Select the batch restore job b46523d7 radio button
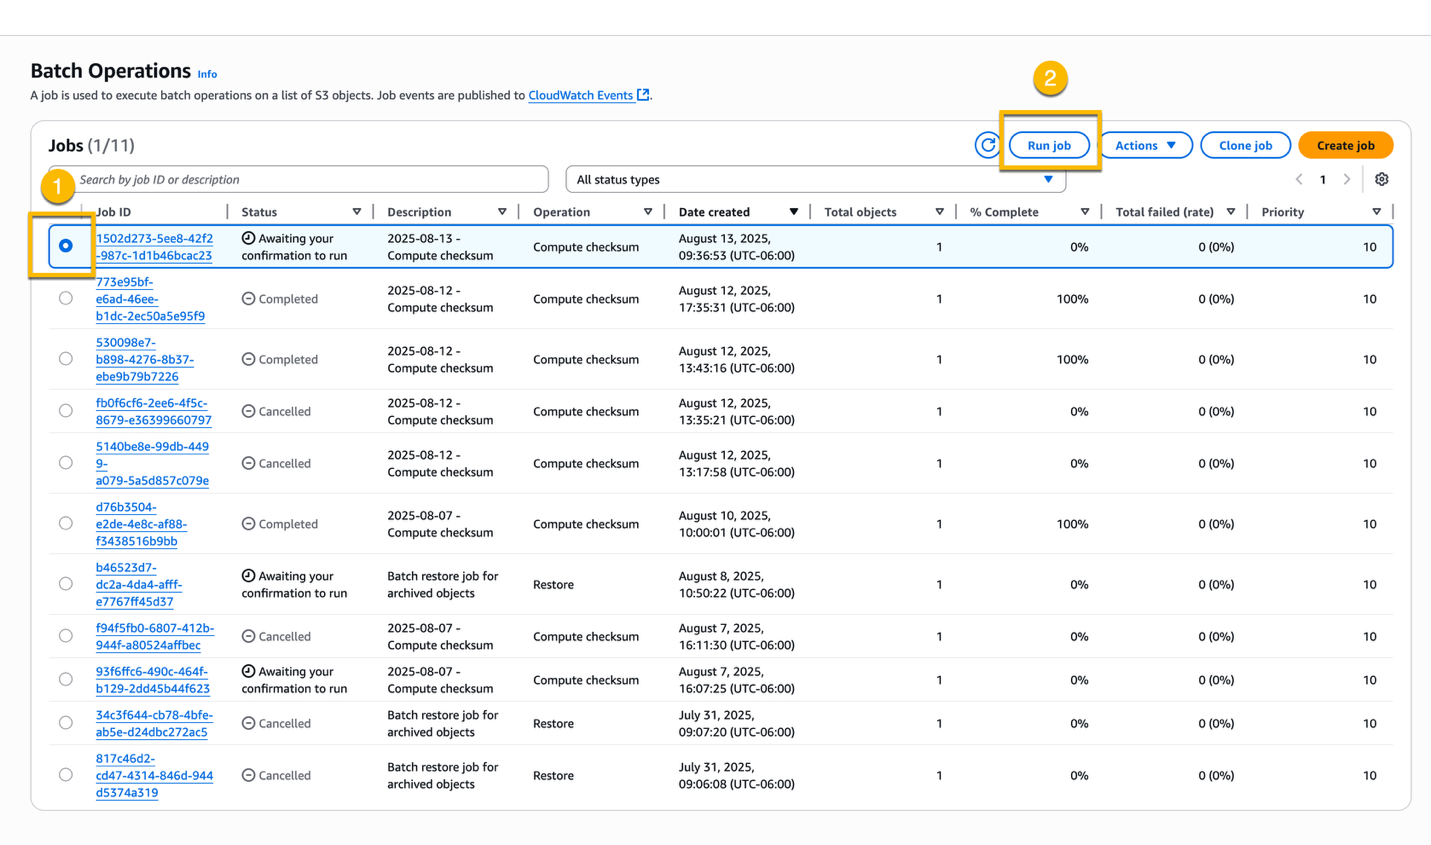This screenshot has height=845, width=1431. 65,583
